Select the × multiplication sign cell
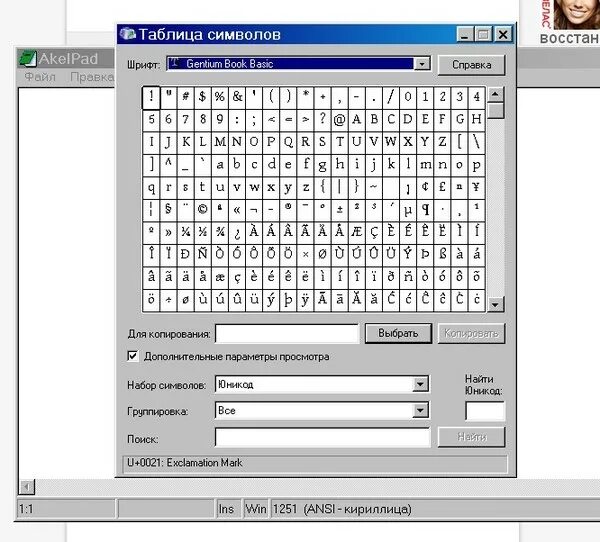The height and width of the screenshot is (542, 600). tap(305, 255)
